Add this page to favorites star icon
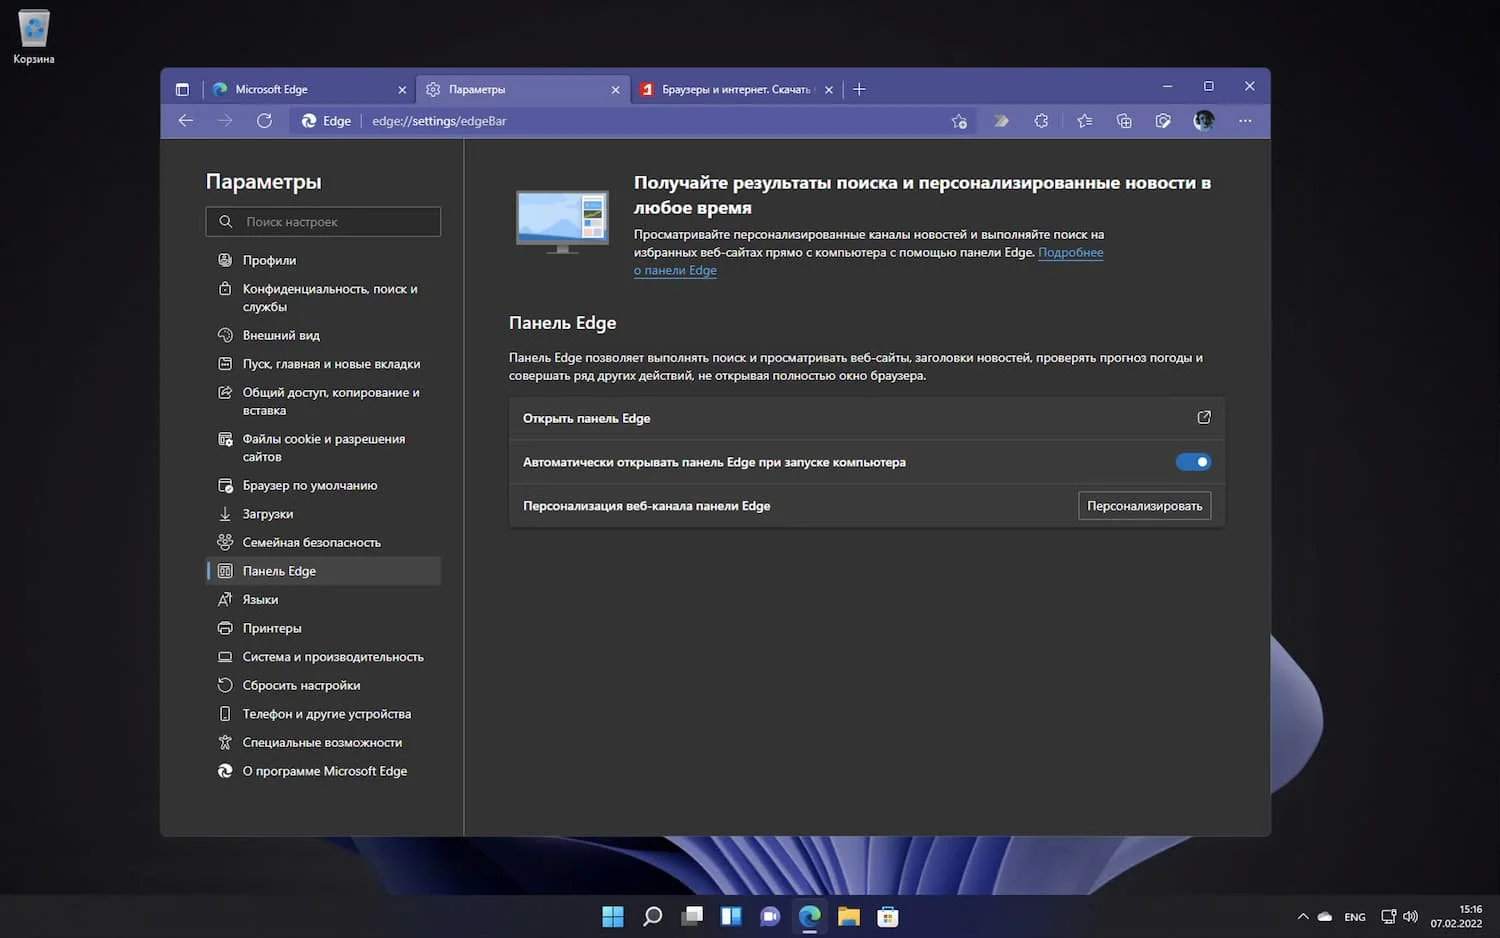The image size is (1500, 938). click(959, 121)
